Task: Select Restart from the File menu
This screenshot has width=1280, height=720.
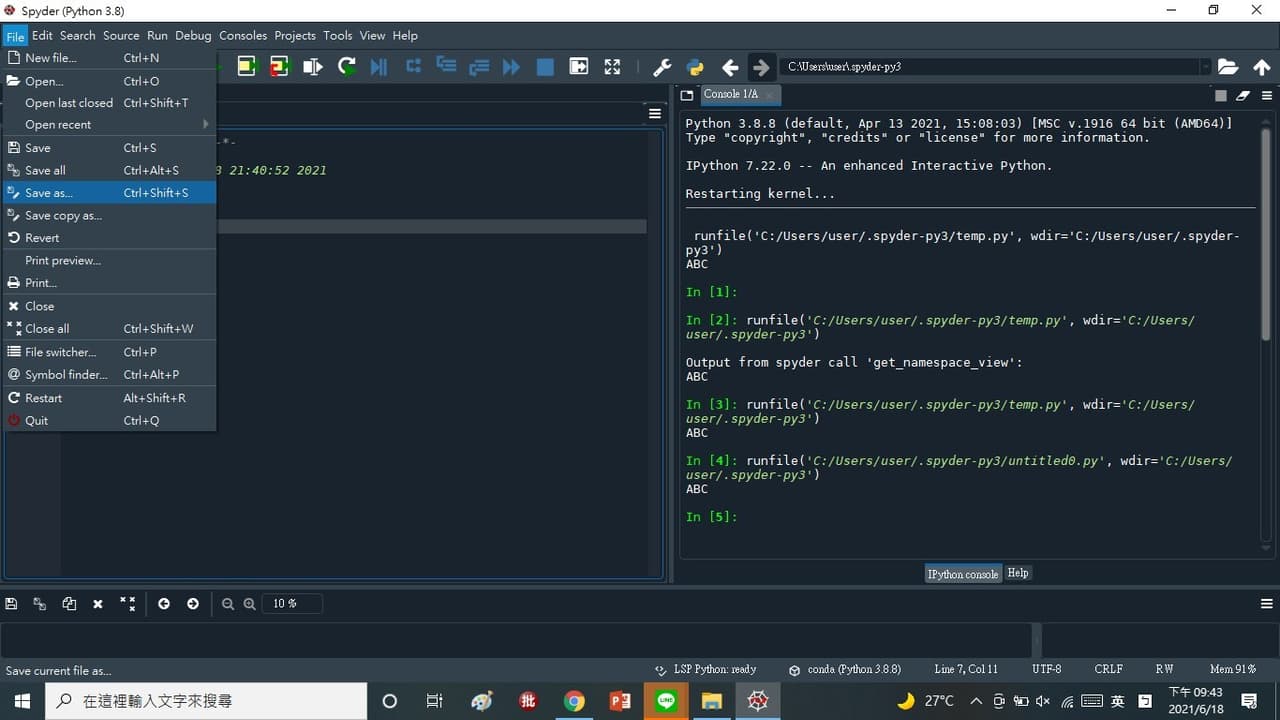Action: tap(109, 398)
